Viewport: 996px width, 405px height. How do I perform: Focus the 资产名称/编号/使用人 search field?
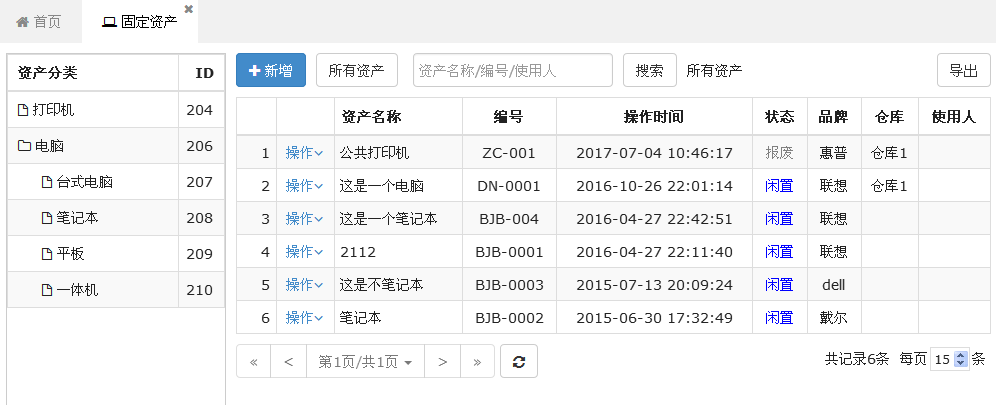click(x=512, y=70)
